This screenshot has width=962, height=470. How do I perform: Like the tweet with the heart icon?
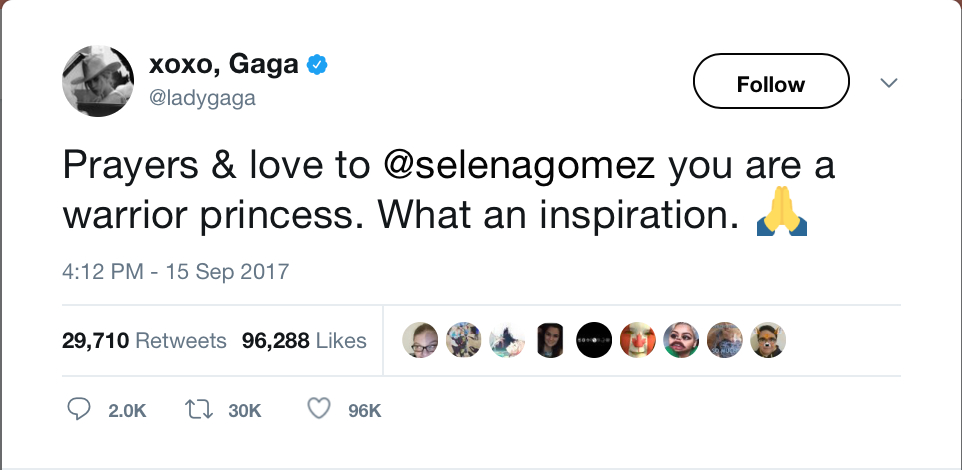click(318, 409)
